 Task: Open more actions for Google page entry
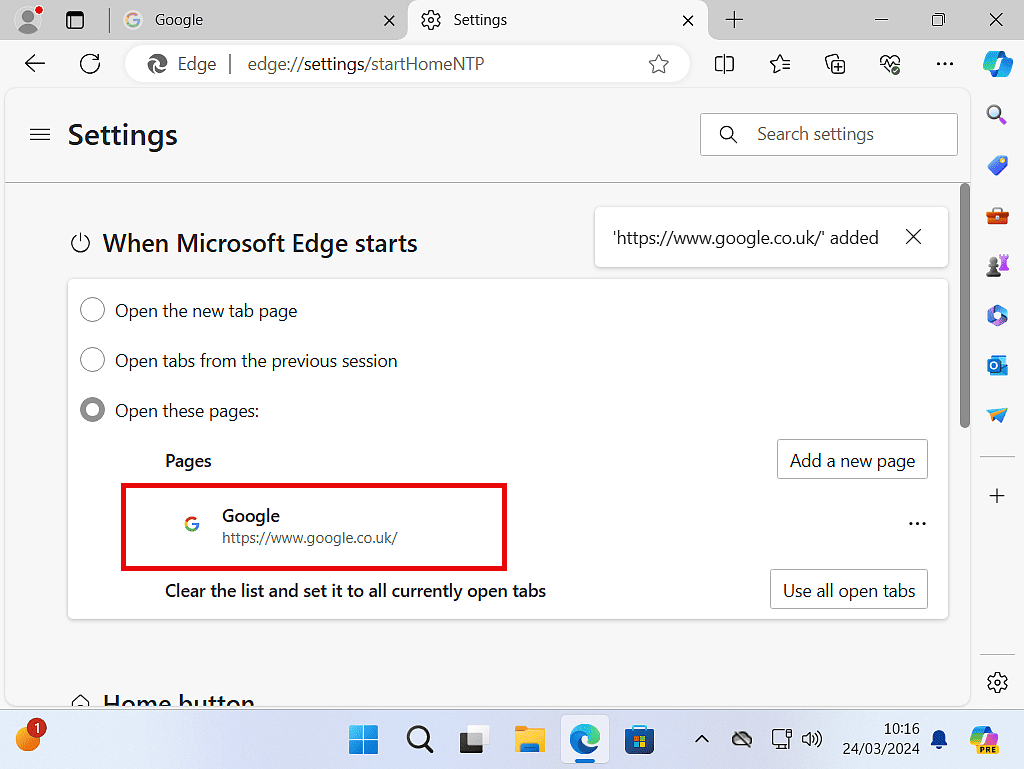[917, 524]
